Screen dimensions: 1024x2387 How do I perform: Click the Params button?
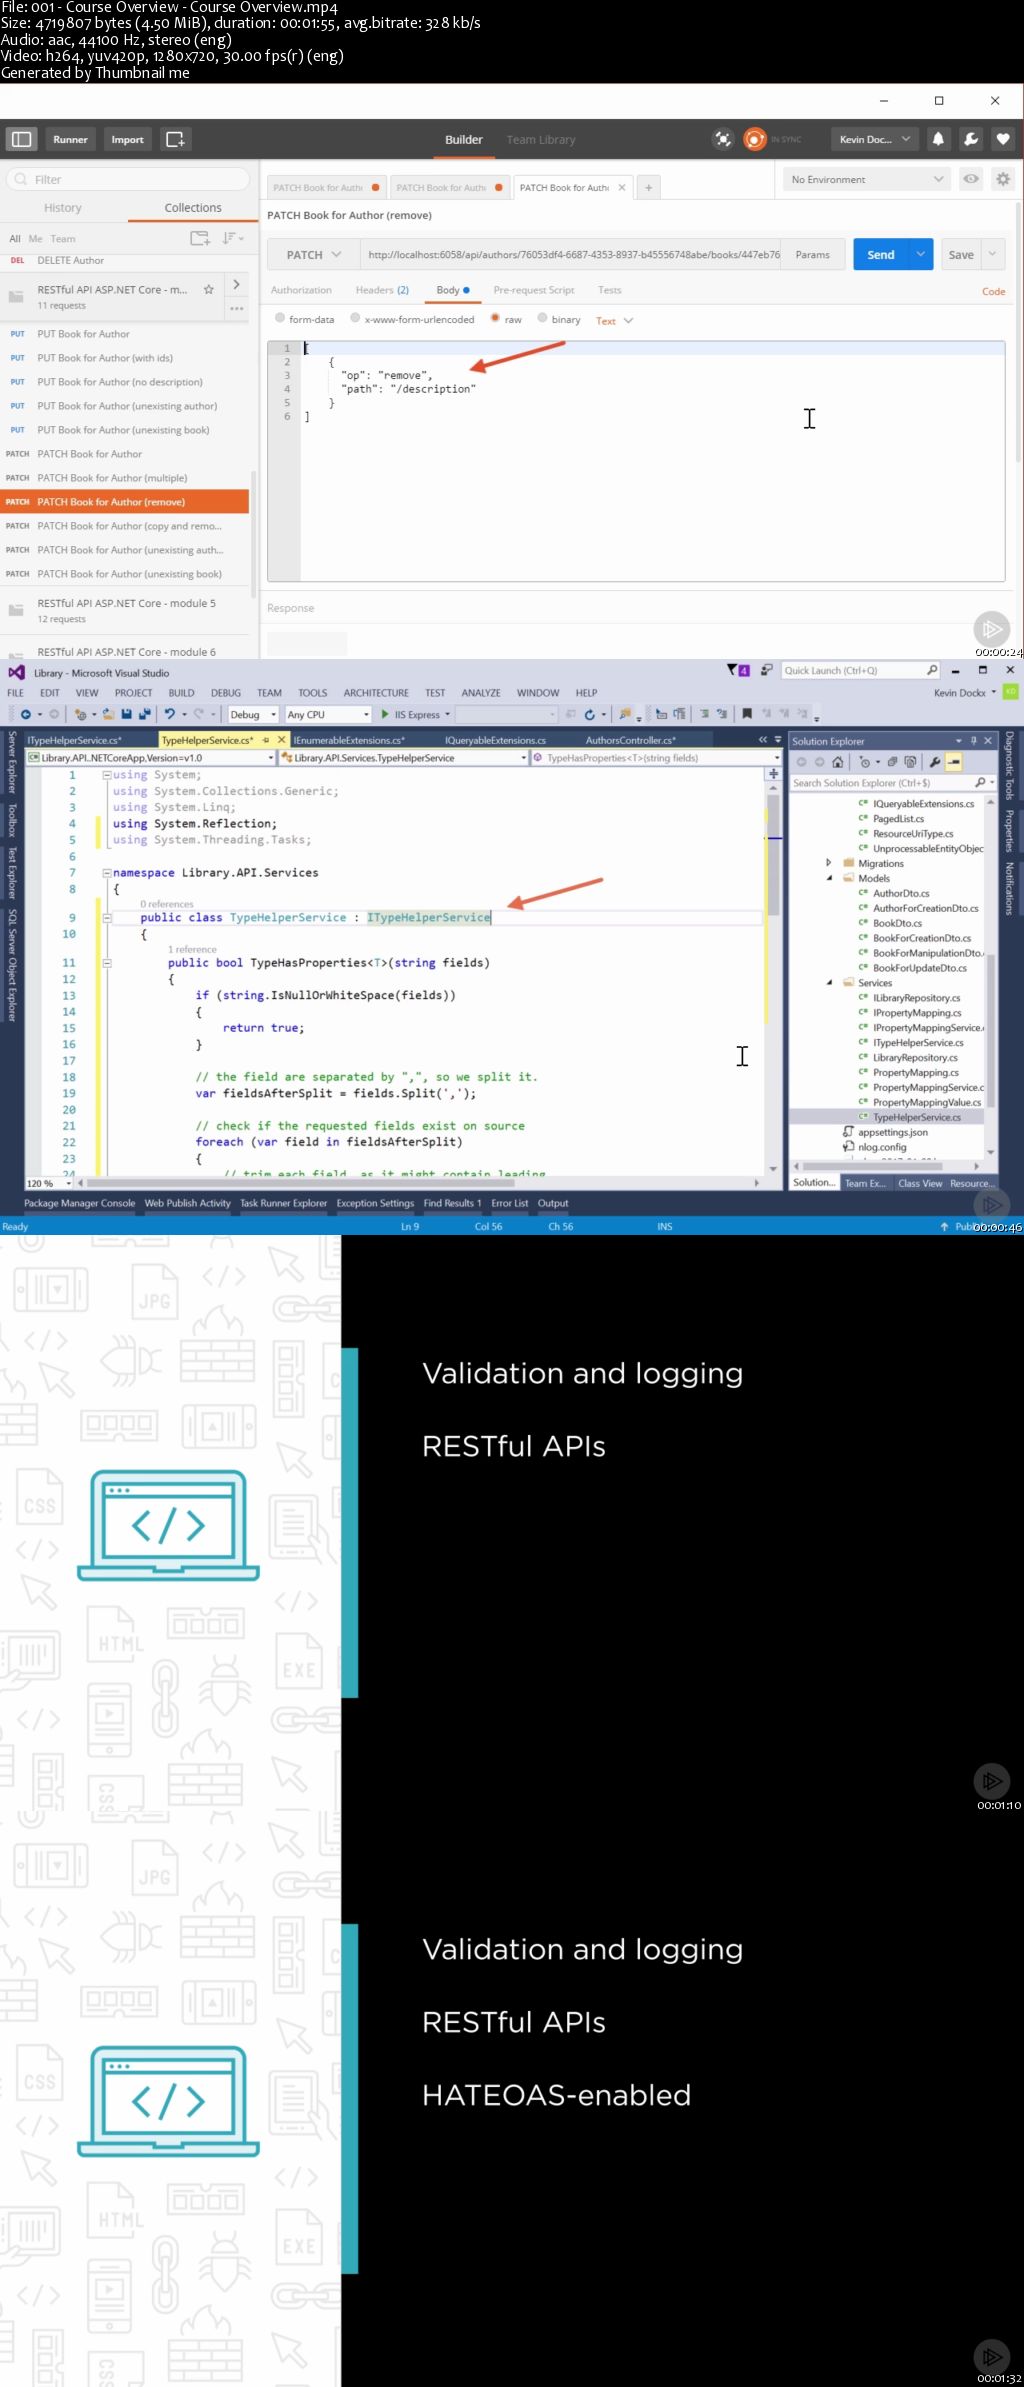tap(812, 255)
